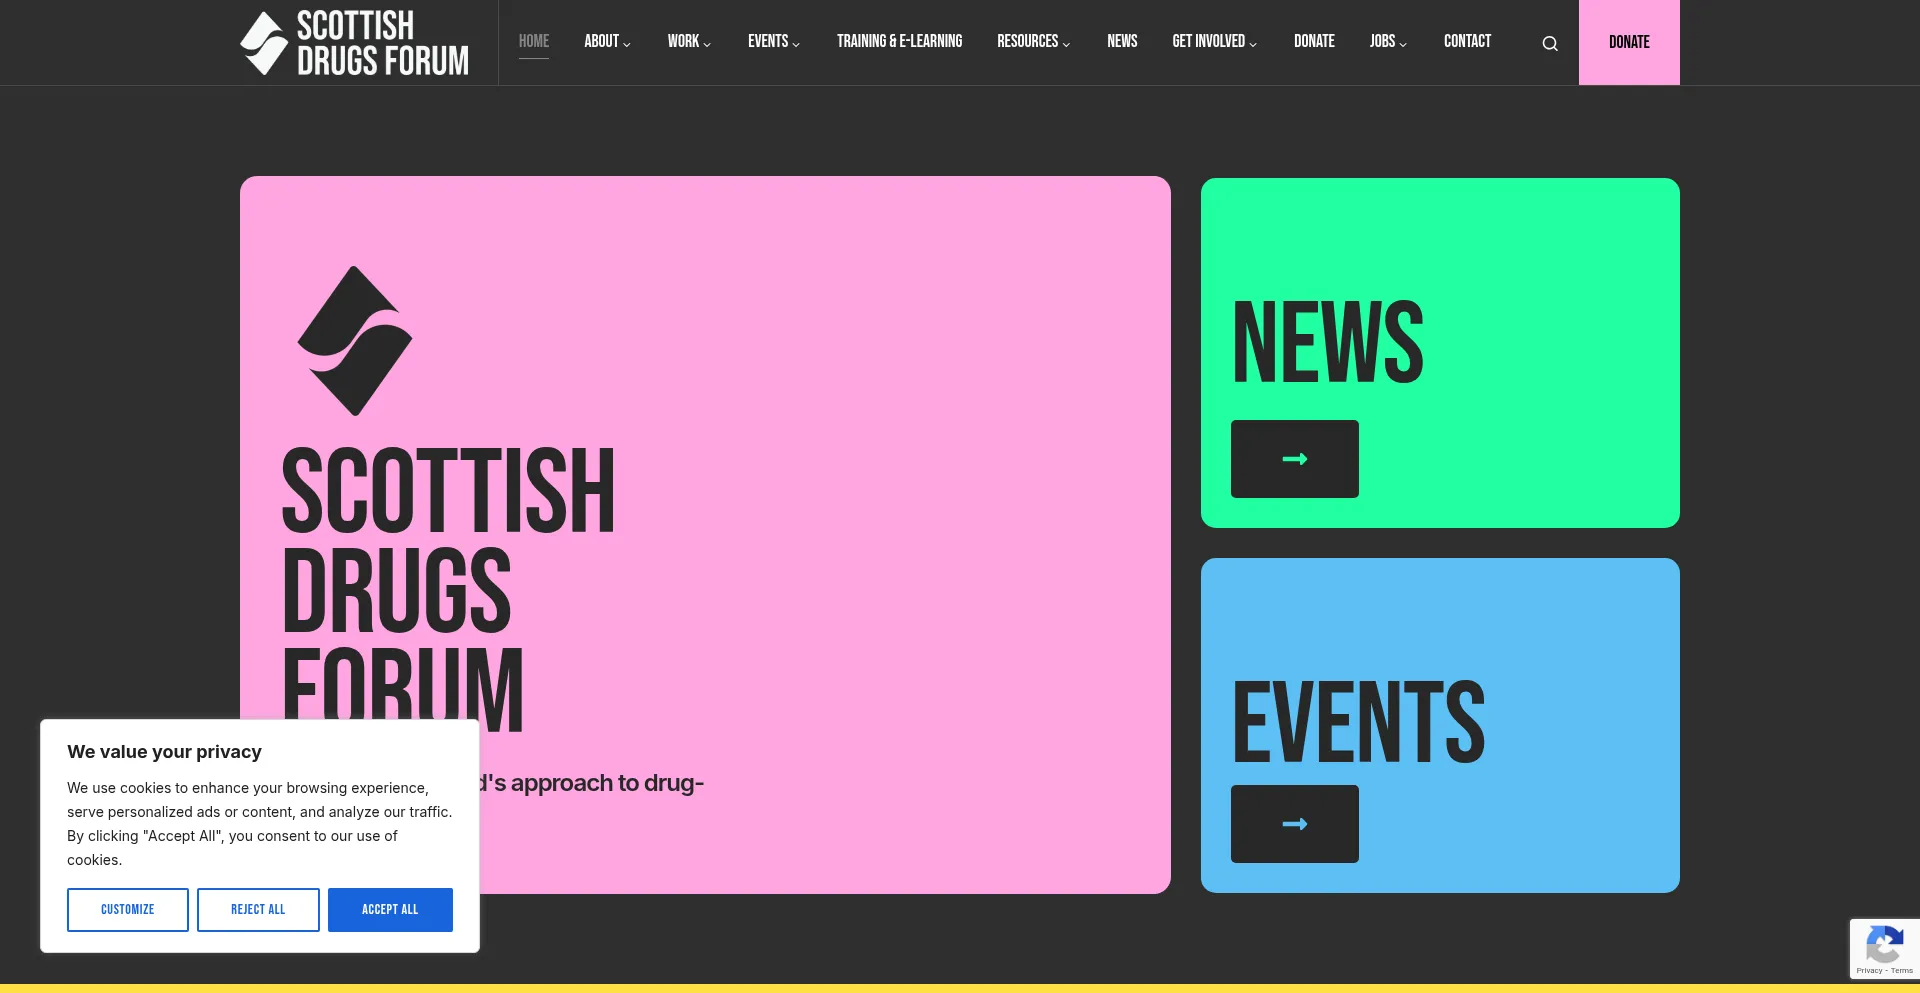This screenshot has width=1920, height=993.
Task: Open Training & E-Learning page
Action: [x=899, y=42]
